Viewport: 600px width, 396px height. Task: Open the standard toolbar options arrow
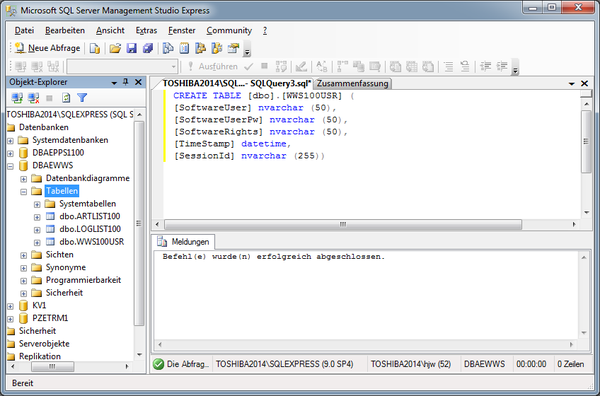click(x=247, y=51)
